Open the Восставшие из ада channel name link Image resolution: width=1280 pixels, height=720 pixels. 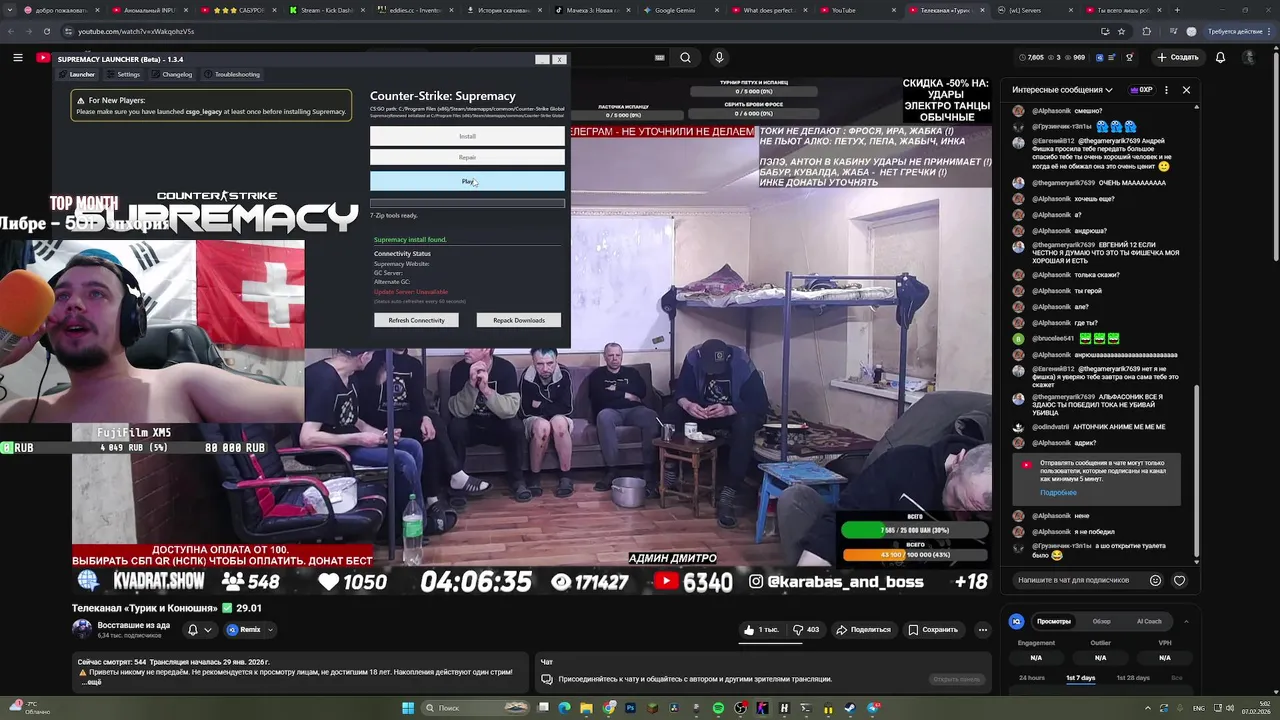tap(134, 625)
